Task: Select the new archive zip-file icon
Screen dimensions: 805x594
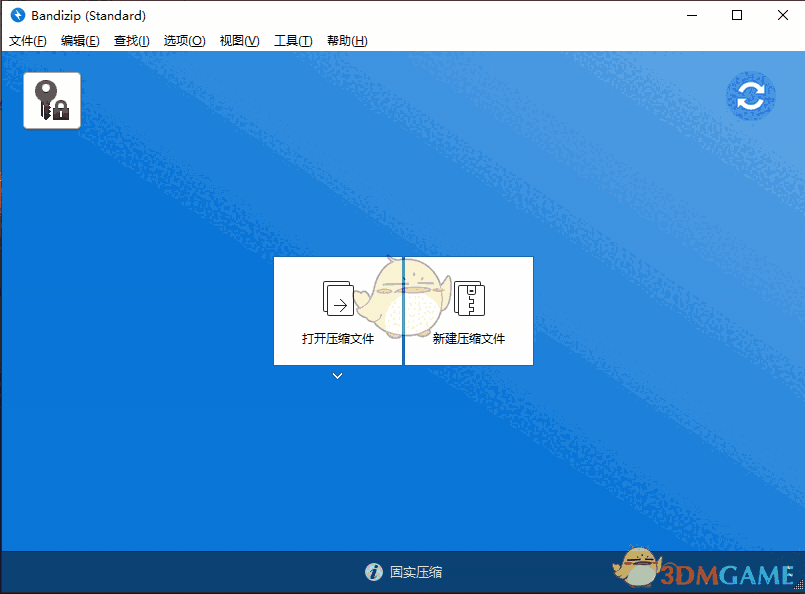Action: [468, 296]
